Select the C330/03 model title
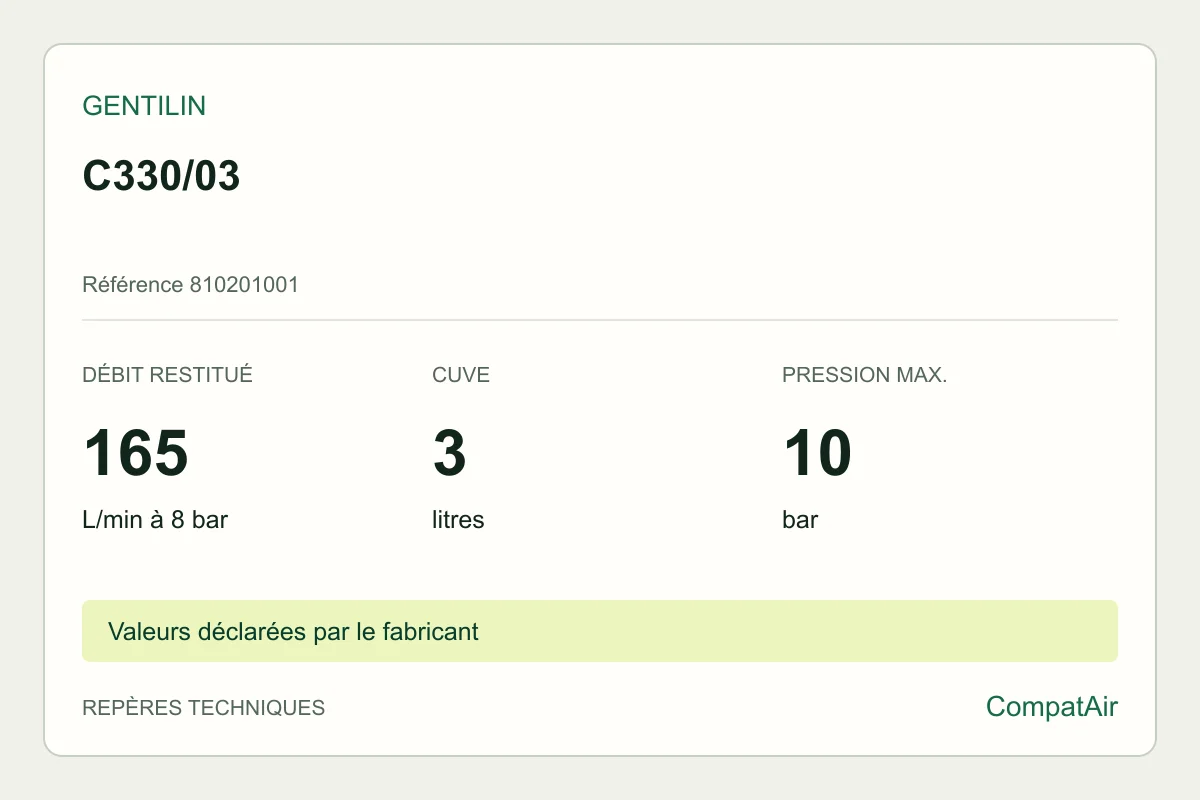 point(161,176)
